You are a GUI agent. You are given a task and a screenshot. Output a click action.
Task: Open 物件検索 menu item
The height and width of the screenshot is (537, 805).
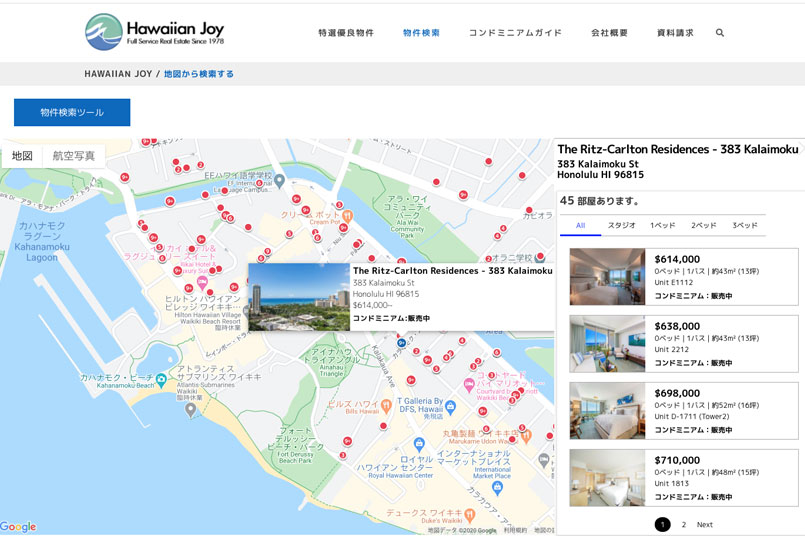tap(421, 33)
